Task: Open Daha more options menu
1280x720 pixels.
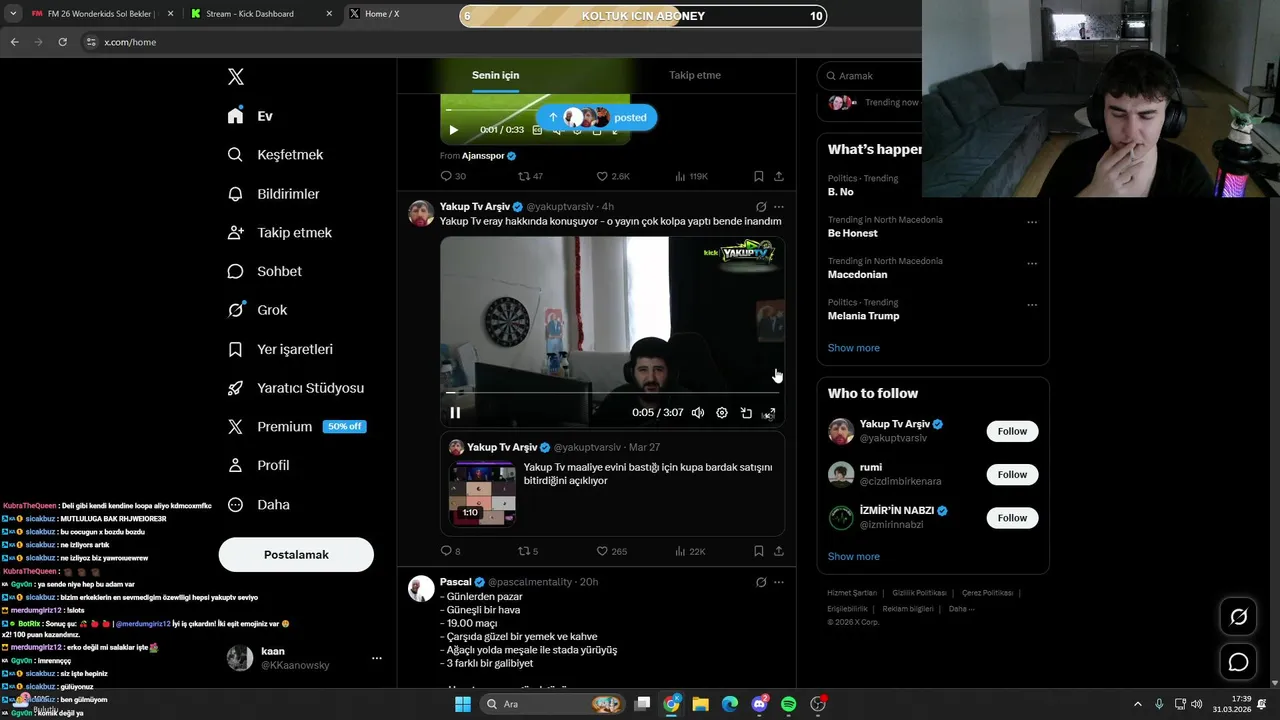Action: click(x=258, y=505)
